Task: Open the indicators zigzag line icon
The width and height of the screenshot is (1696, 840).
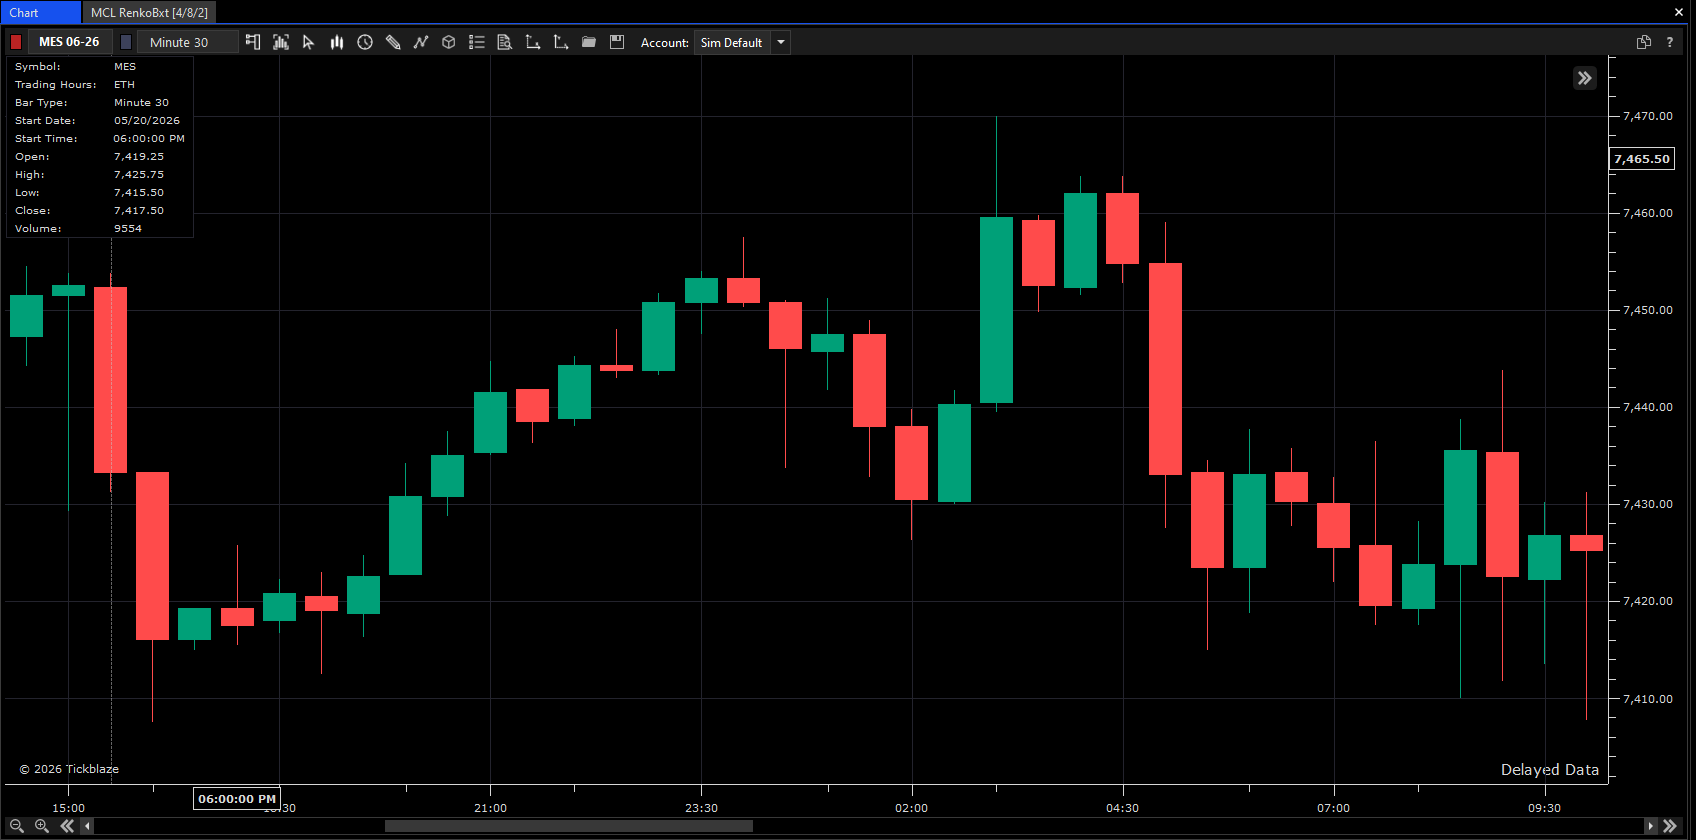Action: tap(421, 42)
